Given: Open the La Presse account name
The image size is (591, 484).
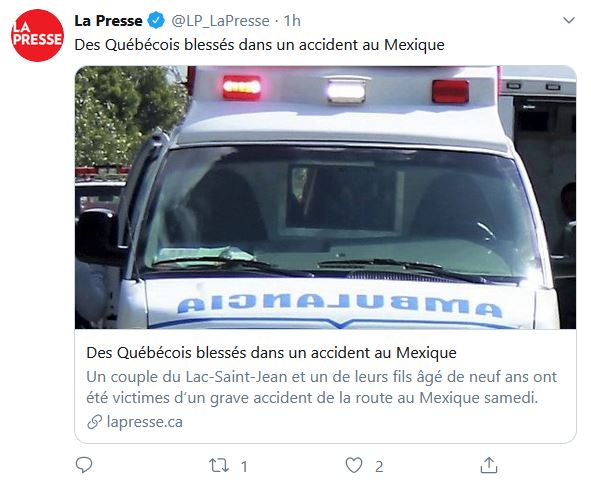Looking at the screenshot, I should coord(108,21).
